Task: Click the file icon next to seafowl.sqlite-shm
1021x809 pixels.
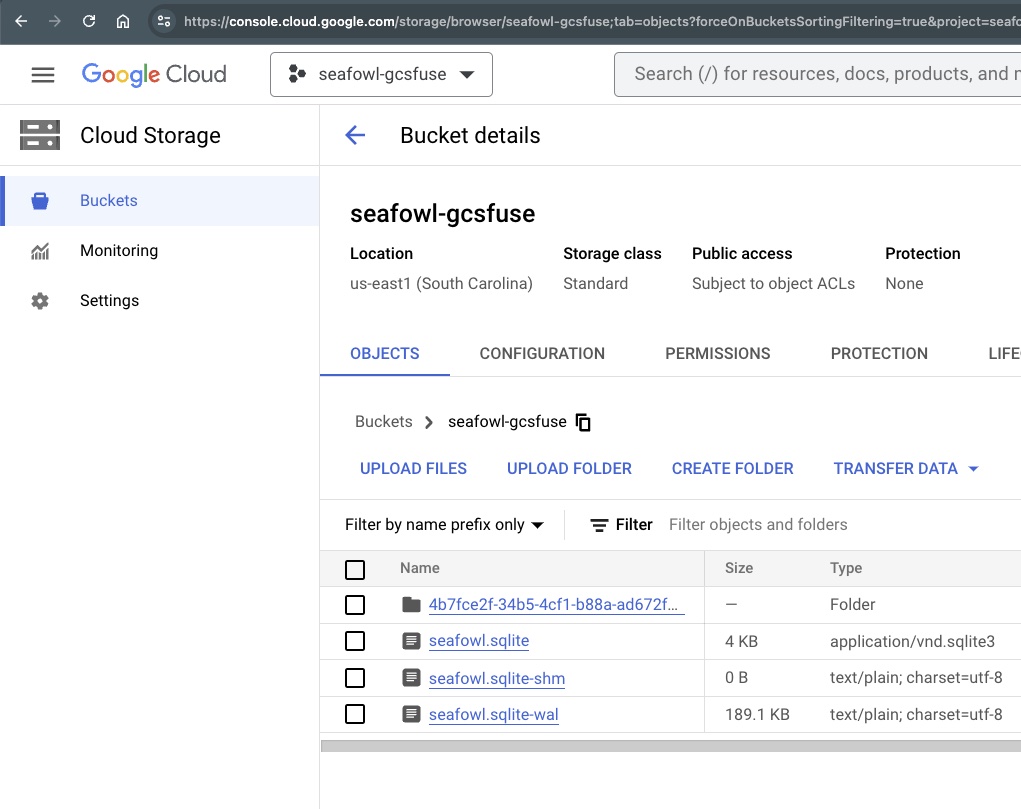Action: pos(411,678)
